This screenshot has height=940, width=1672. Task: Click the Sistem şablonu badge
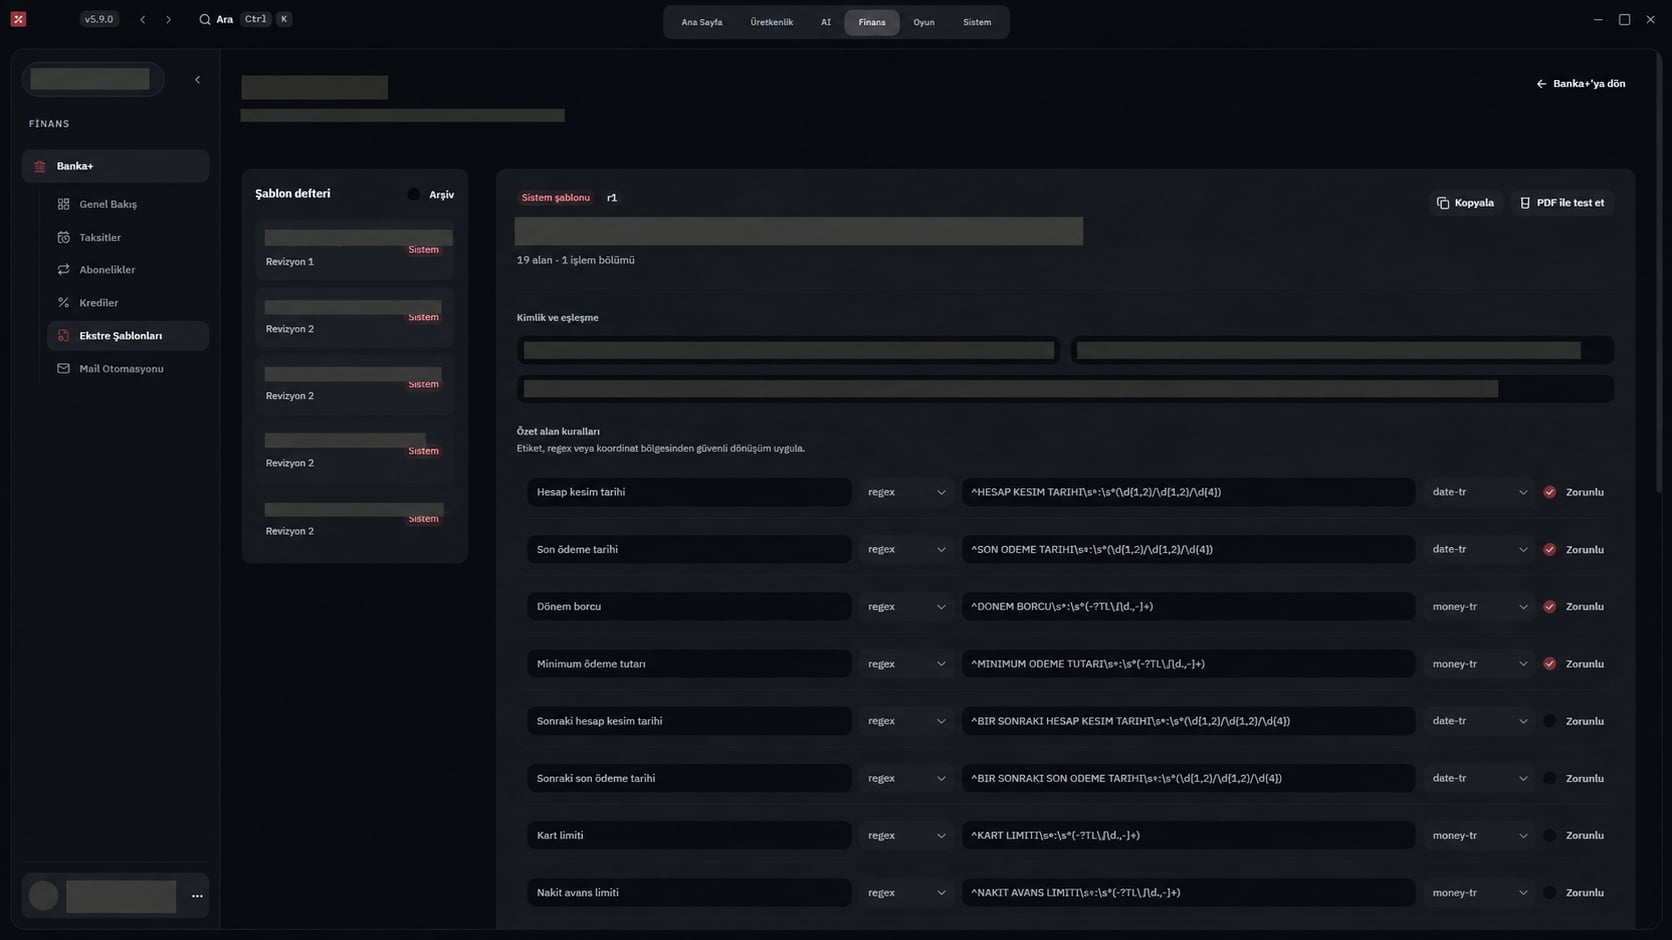coord(556,198)
